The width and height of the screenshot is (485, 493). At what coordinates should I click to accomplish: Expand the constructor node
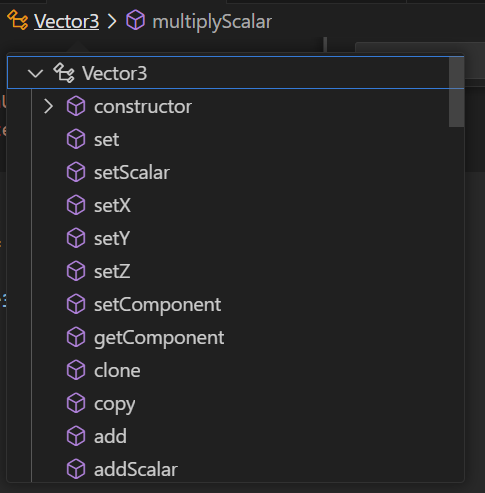click(49, 106)
